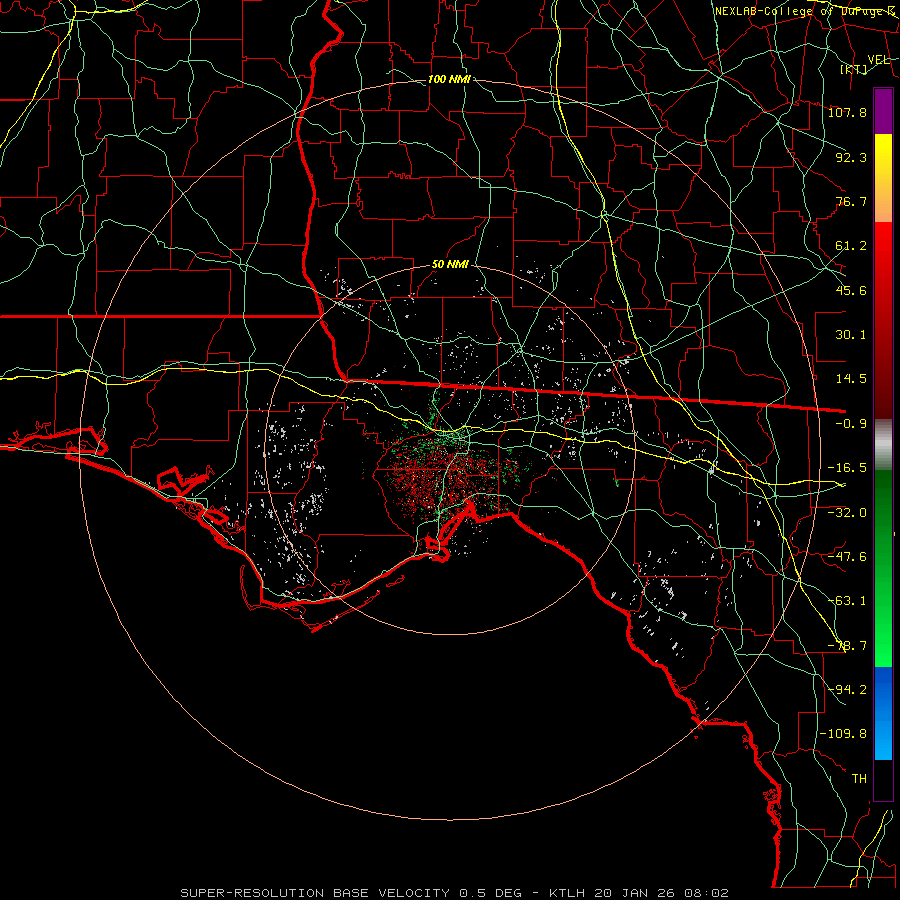
Task: Select the 45.6 velocity scale value
Action: tap(851, 290)
